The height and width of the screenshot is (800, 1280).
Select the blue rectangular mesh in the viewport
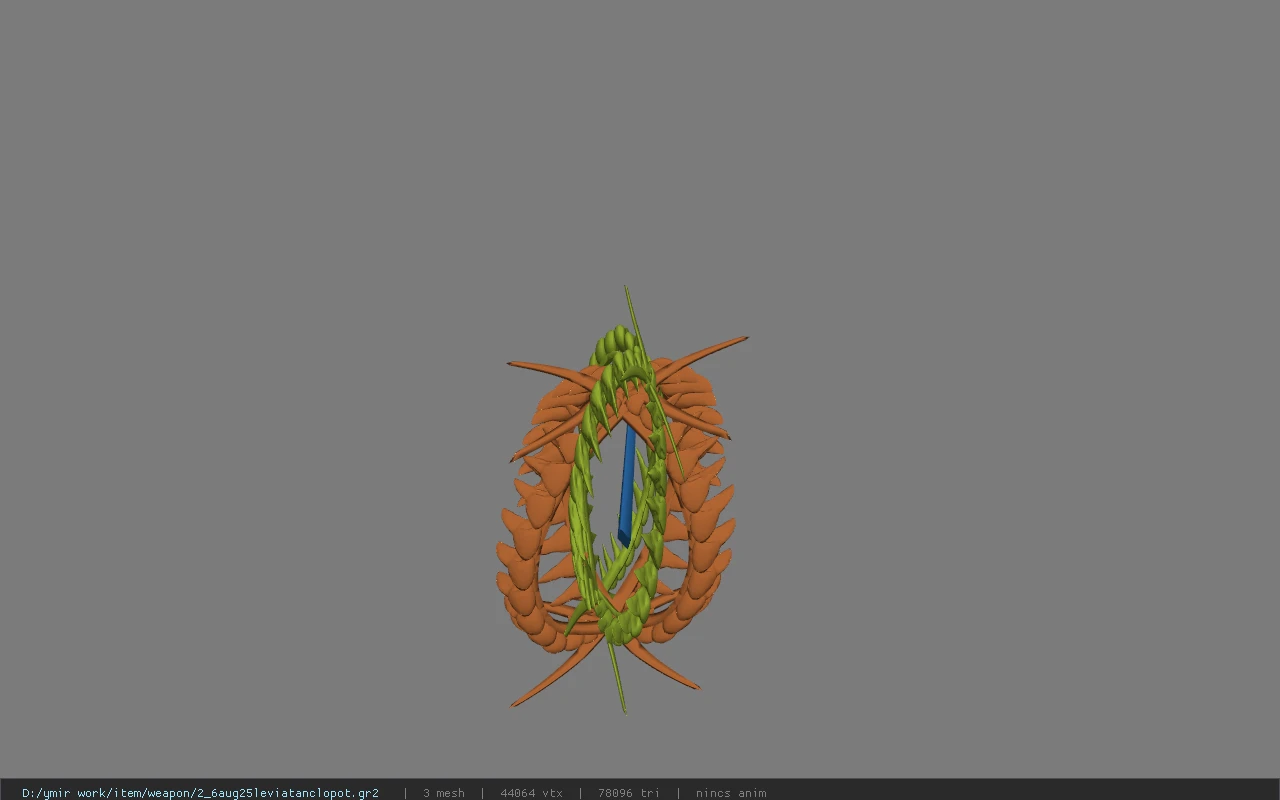(627, 485)
